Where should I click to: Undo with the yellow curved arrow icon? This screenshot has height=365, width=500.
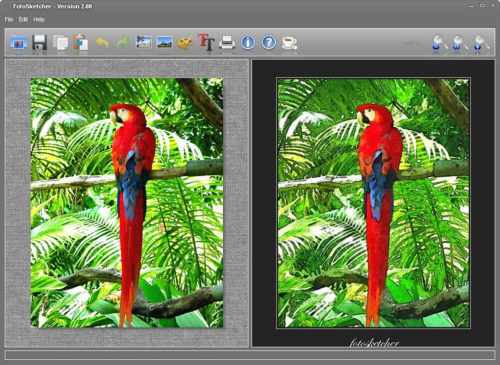click(102, 42)
